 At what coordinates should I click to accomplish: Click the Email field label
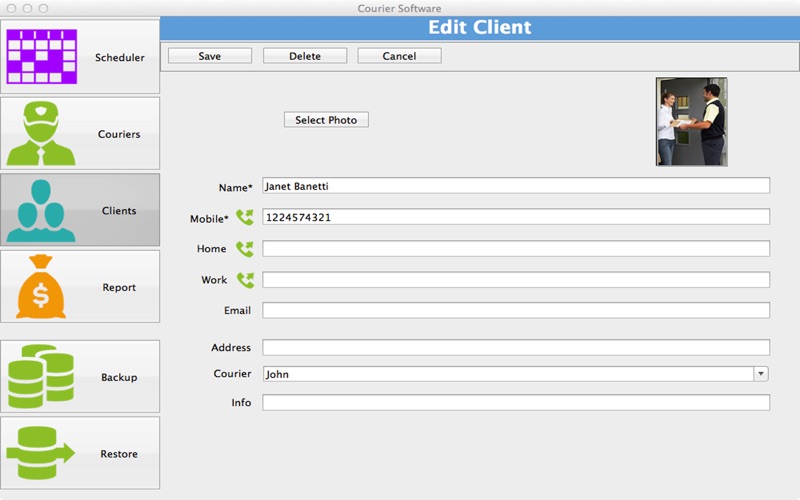237,310
